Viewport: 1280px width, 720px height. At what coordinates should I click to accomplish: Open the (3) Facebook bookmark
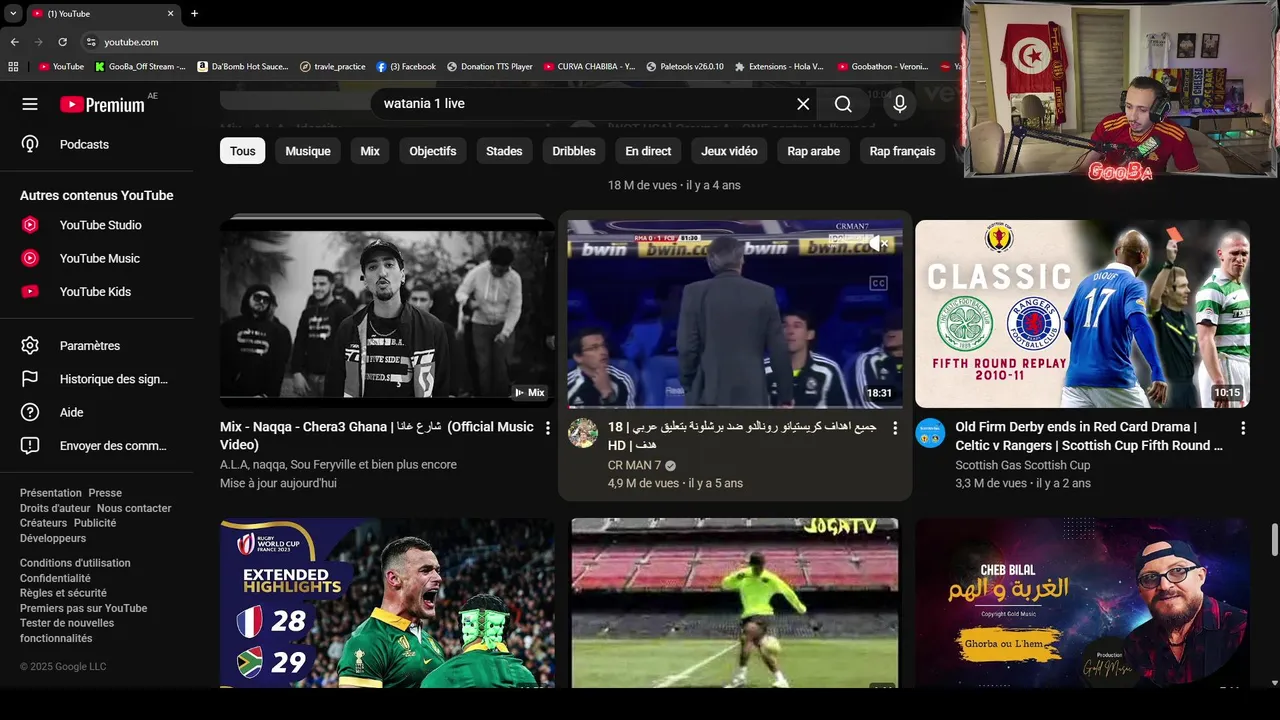click(406, 67)
